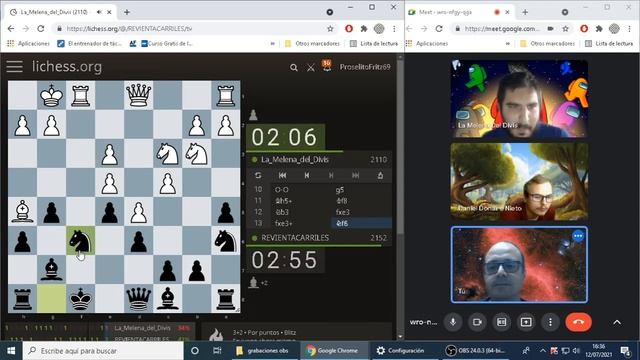Open new tab in lichess window

(127, 12)
